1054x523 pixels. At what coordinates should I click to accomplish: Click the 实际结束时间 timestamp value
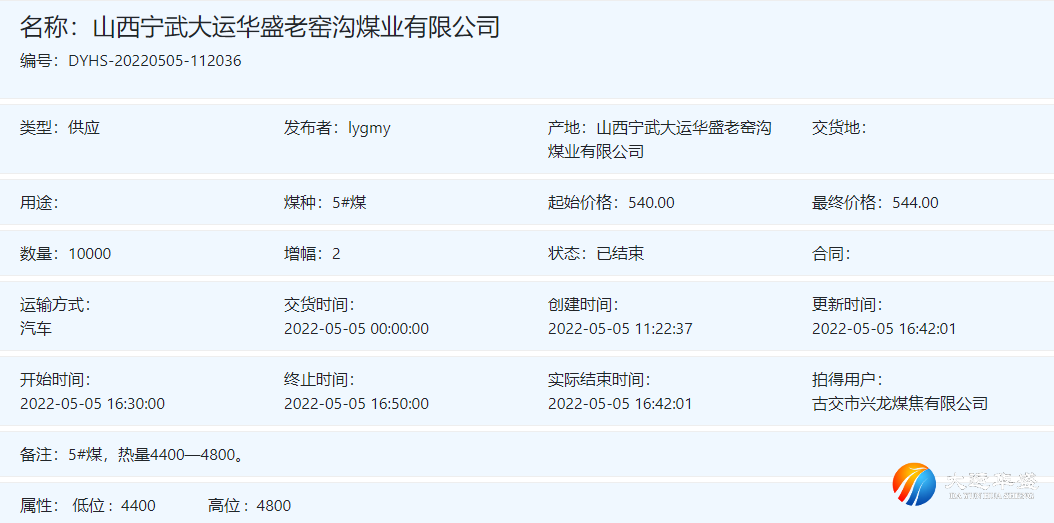coord(620,404)
